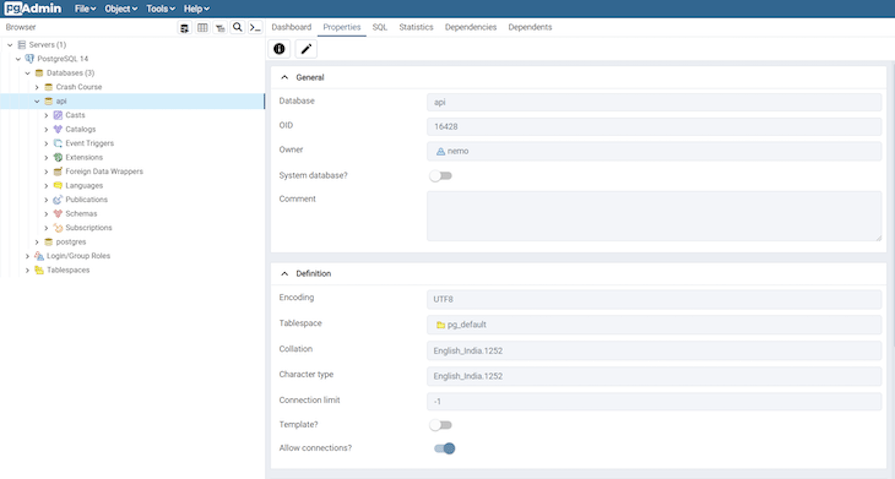This screenshot has width=895, height=479.
Task: Switch to the Dependencies tab
Action: coord(471,27)
